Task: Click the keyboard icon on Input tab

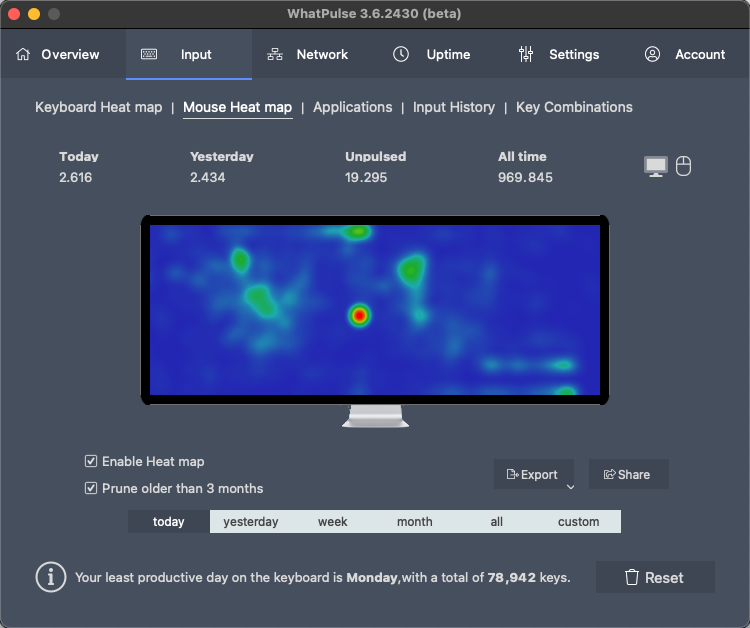Action: (149, 54)
